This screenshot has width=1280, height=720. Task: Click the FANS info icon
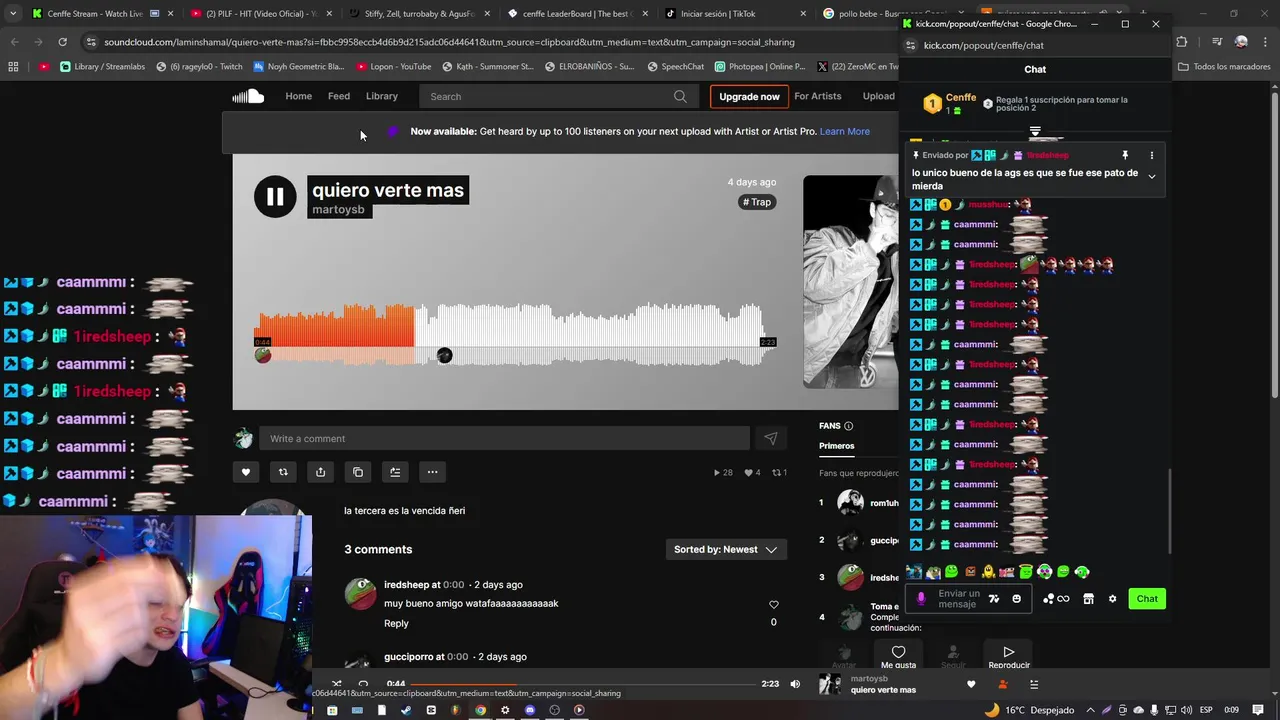pos(848,426)
